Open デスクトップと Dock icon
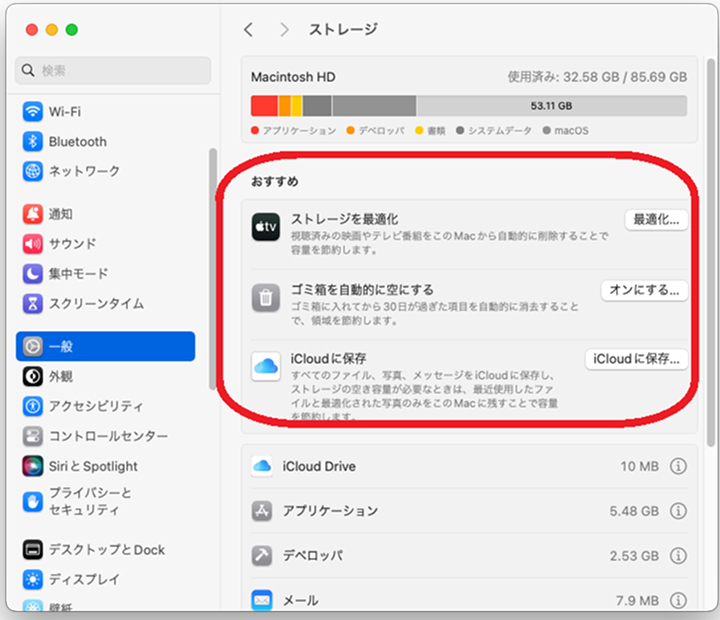The image size is (720, 620). click(33, 549)
